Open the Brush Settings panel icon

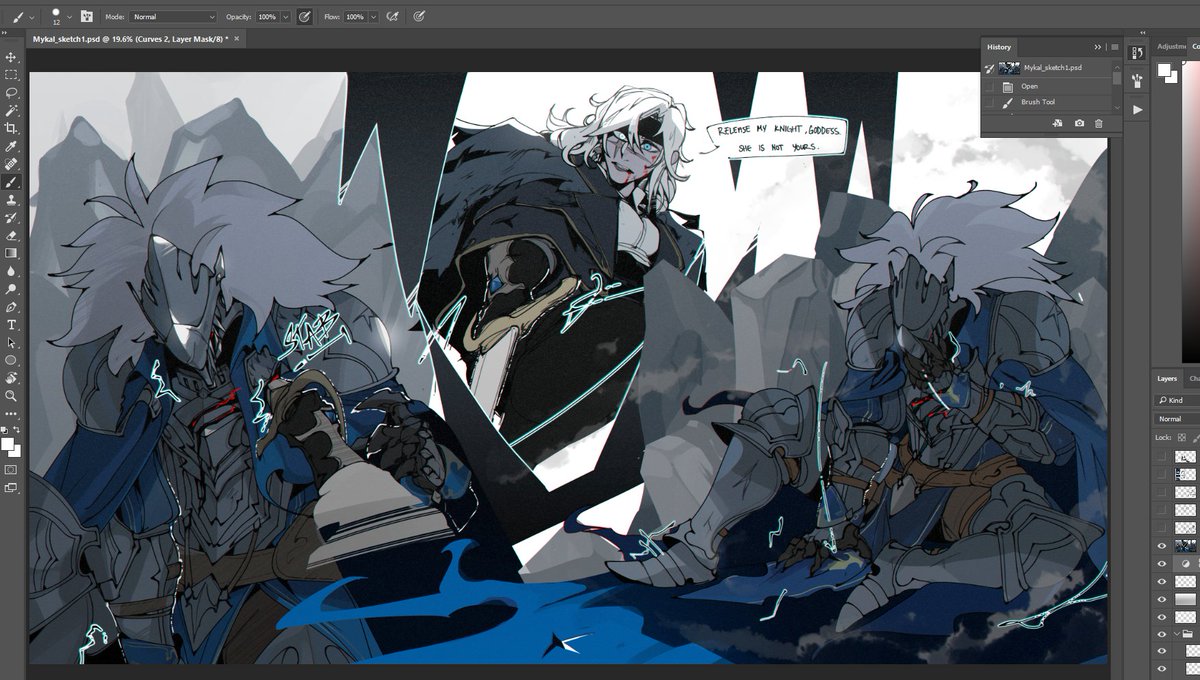click(1137, 79)
